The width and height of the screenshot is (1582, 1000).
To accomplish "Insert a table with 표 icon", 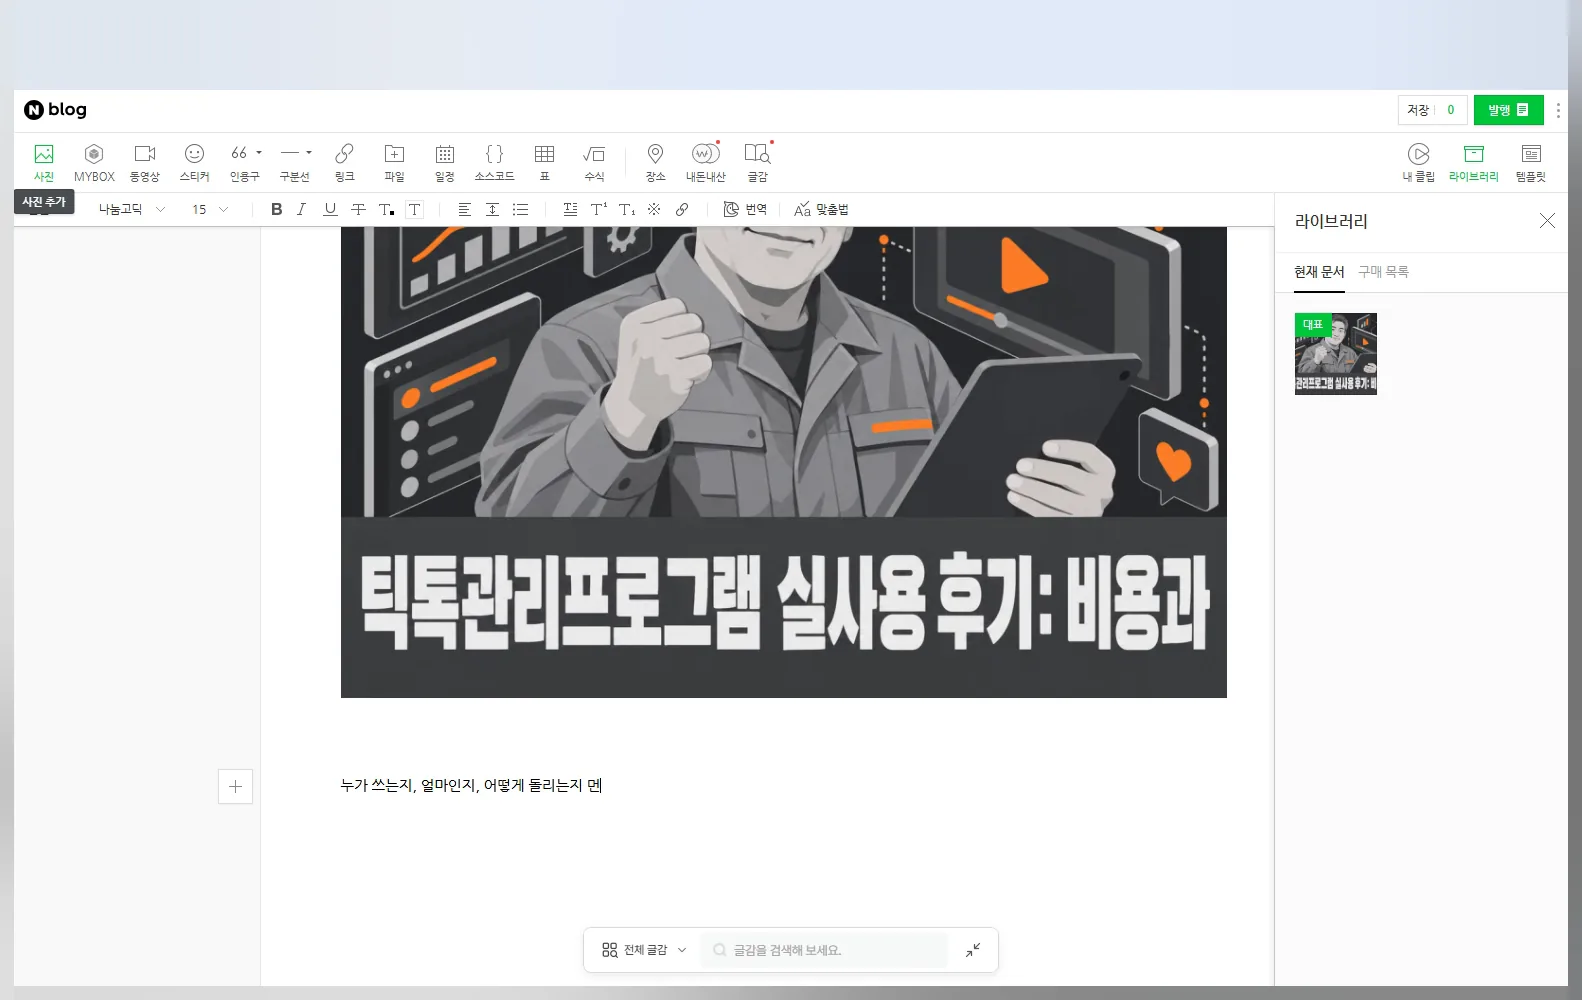I will coord(545,162).
